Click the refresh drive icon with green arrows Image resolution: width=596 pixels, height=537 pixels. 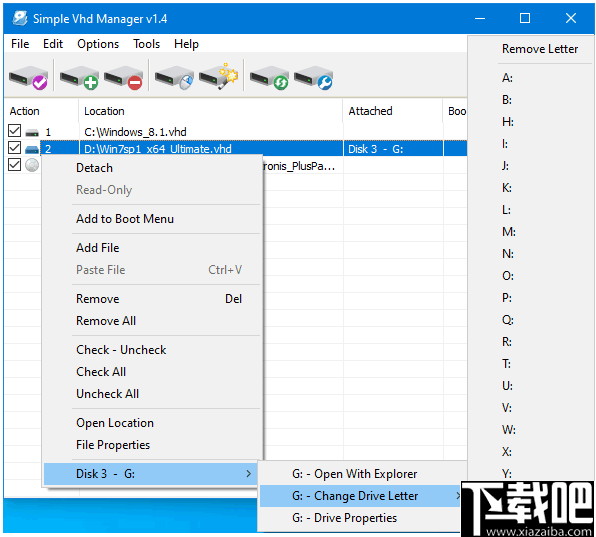click(x=269, y=78)
